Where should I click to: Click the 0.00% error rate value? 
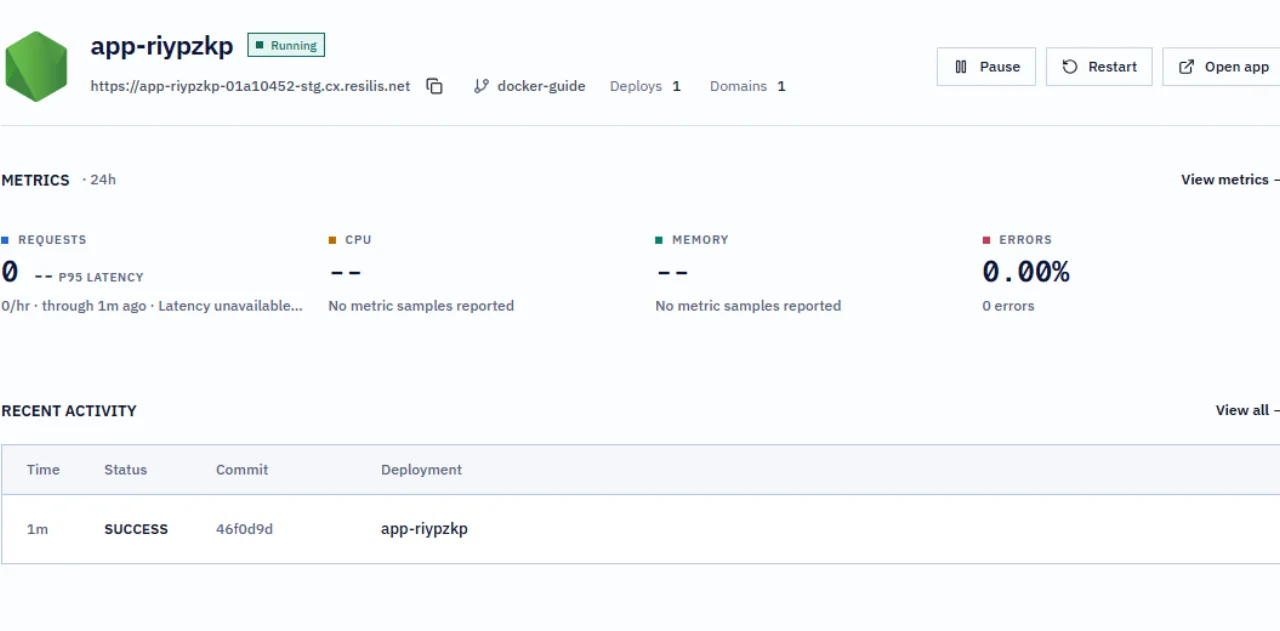(x=1026, y=271)
